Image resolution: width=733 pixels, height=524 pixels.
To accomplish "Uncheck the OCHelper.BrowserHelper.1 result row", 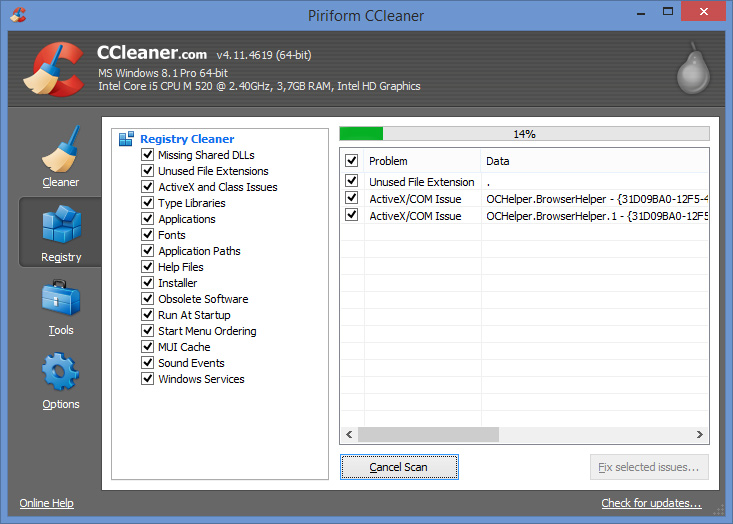I will pos(352,215).
